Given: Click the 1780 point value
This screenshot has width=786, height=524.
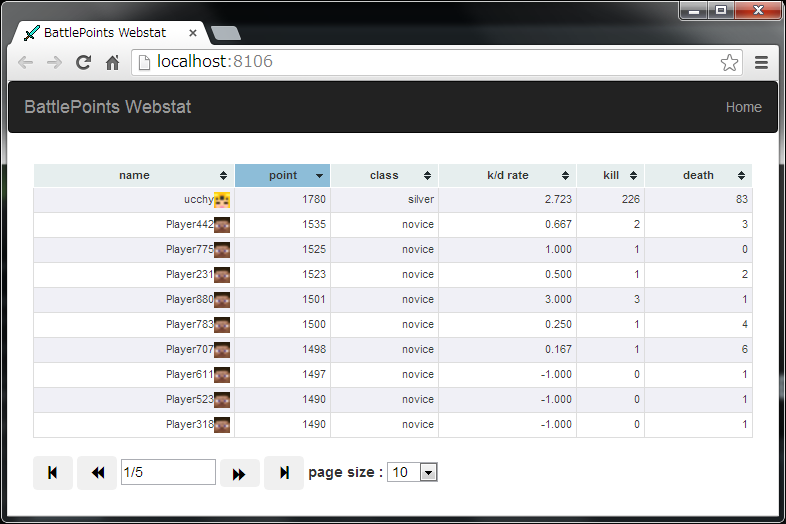Looking at the screenshot, I should coord(314,200).
